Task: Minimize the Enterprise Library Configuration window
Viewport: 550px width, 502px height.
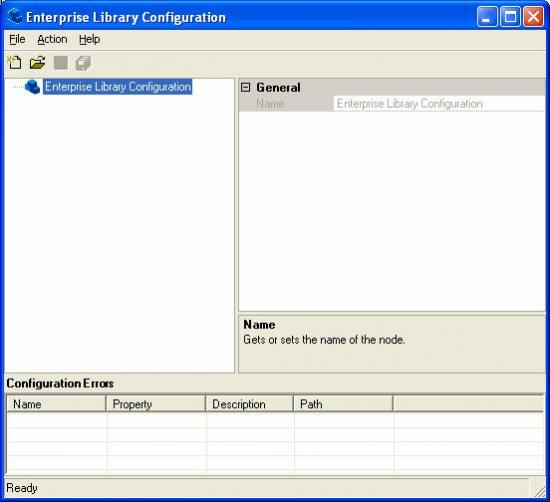Action: click(487, 16)
